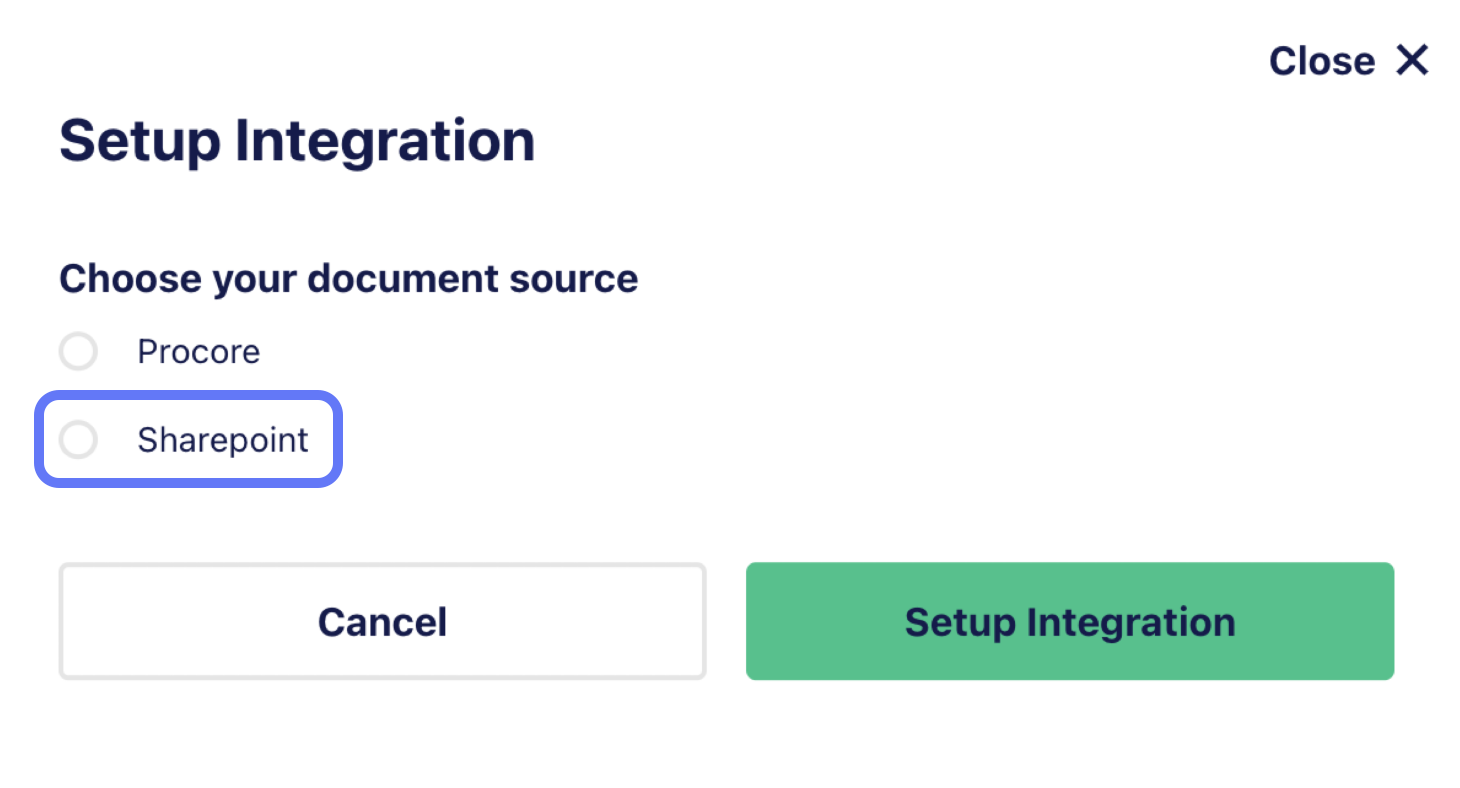
Task: Confirm by clicking Setup Integration button
Action: [1069, 621]
